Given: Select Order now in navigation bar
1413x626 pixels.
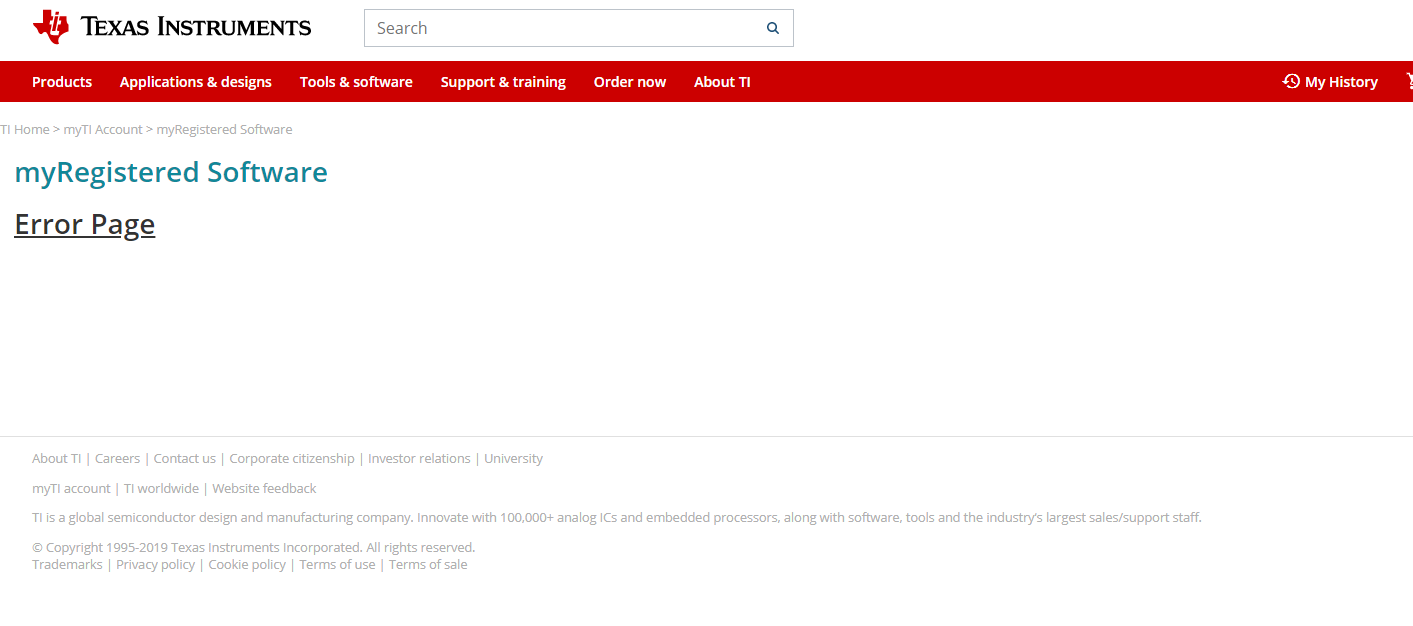Looking at the screenshot, I should pyautogui.click(x=630, y=82).
